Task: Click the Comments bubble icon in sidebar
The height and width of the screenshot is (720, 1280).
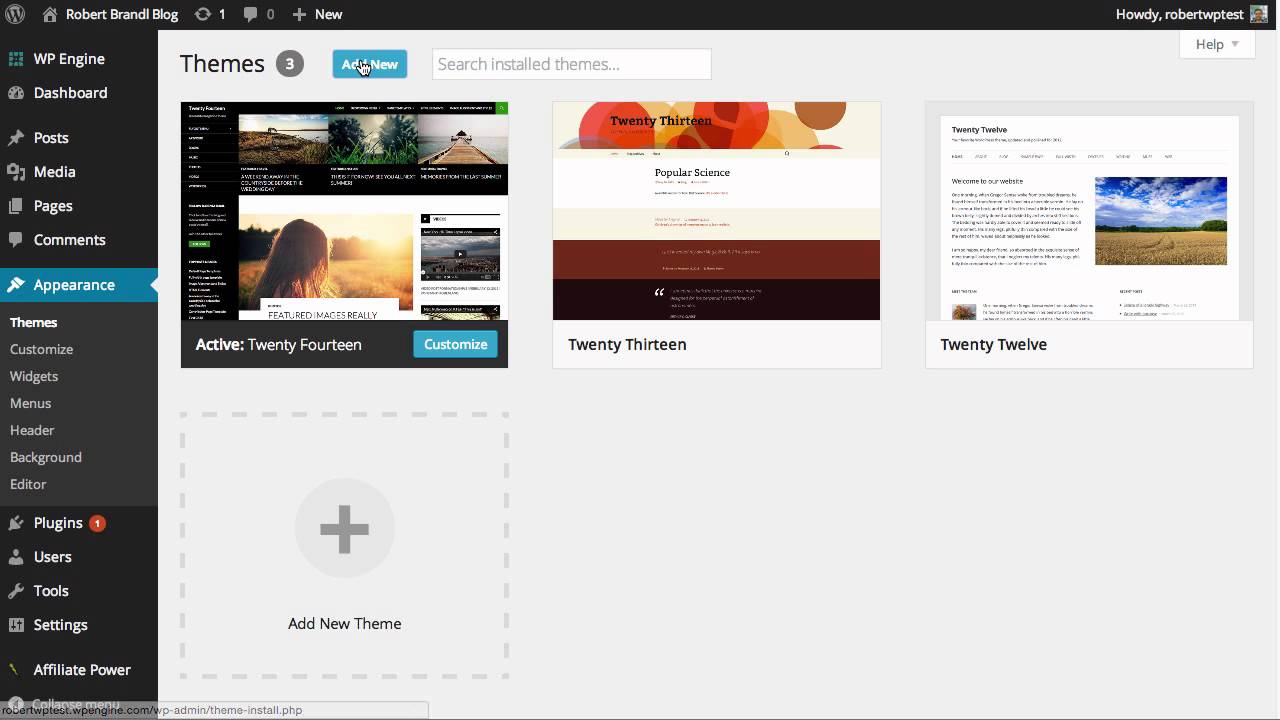Action: coord(16,240)
